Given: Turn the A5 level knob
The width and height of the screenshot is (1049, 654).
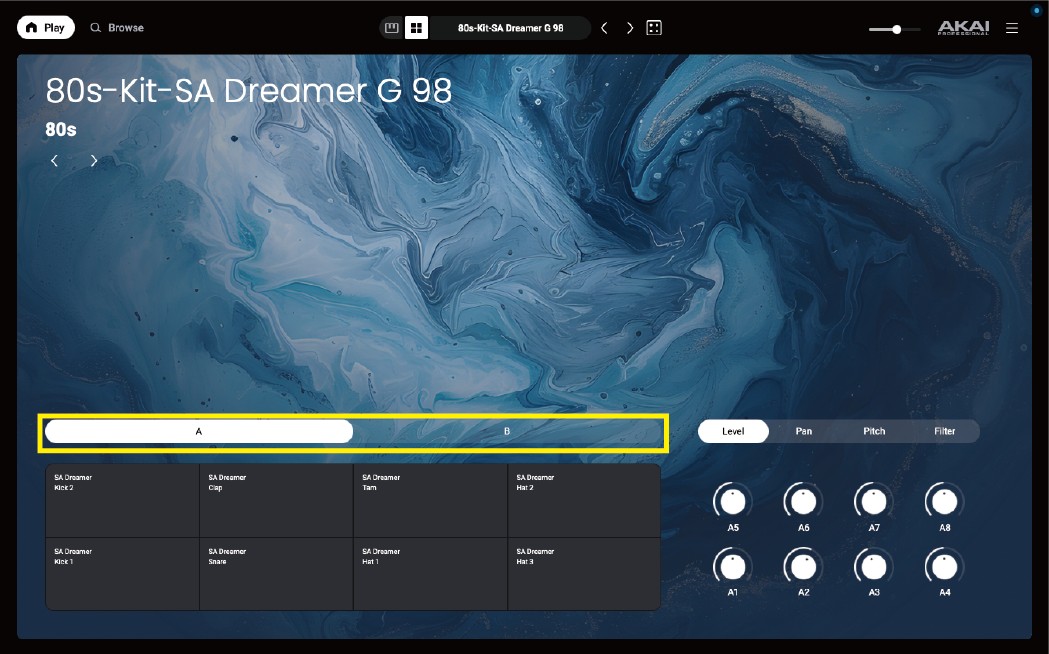Looking at the screenshot, I should tap(733, 500).
